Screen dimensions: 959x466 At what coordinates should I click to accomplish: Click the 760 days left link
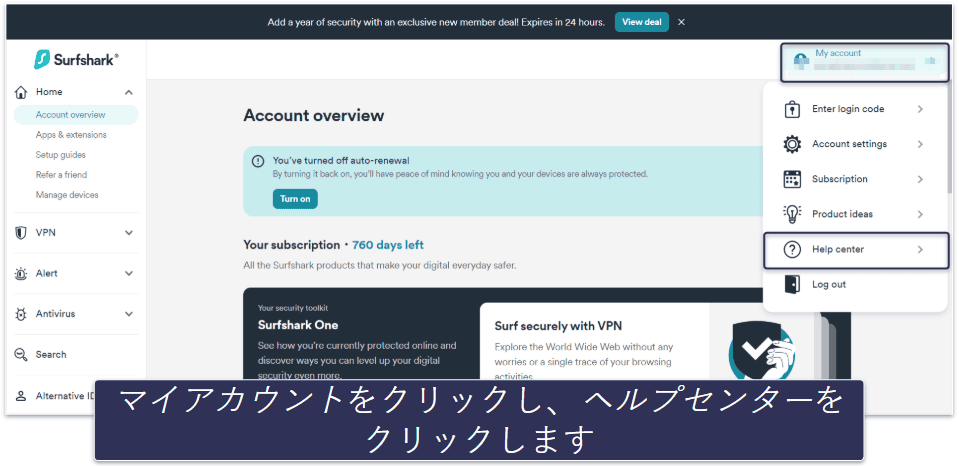pos(388,245)
